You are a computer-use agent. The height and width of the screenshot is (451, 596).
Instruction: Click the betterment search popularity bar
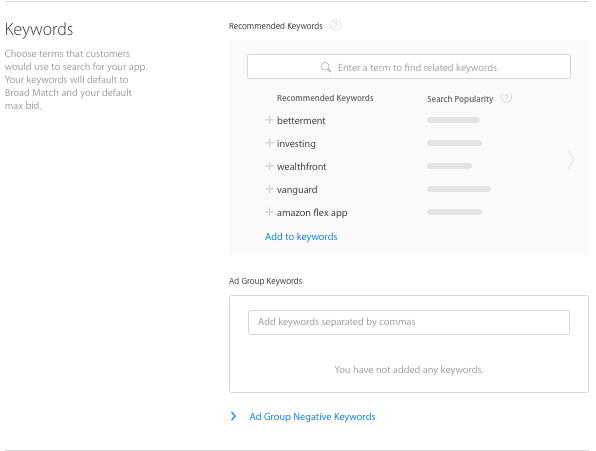[x=453, y=120]
